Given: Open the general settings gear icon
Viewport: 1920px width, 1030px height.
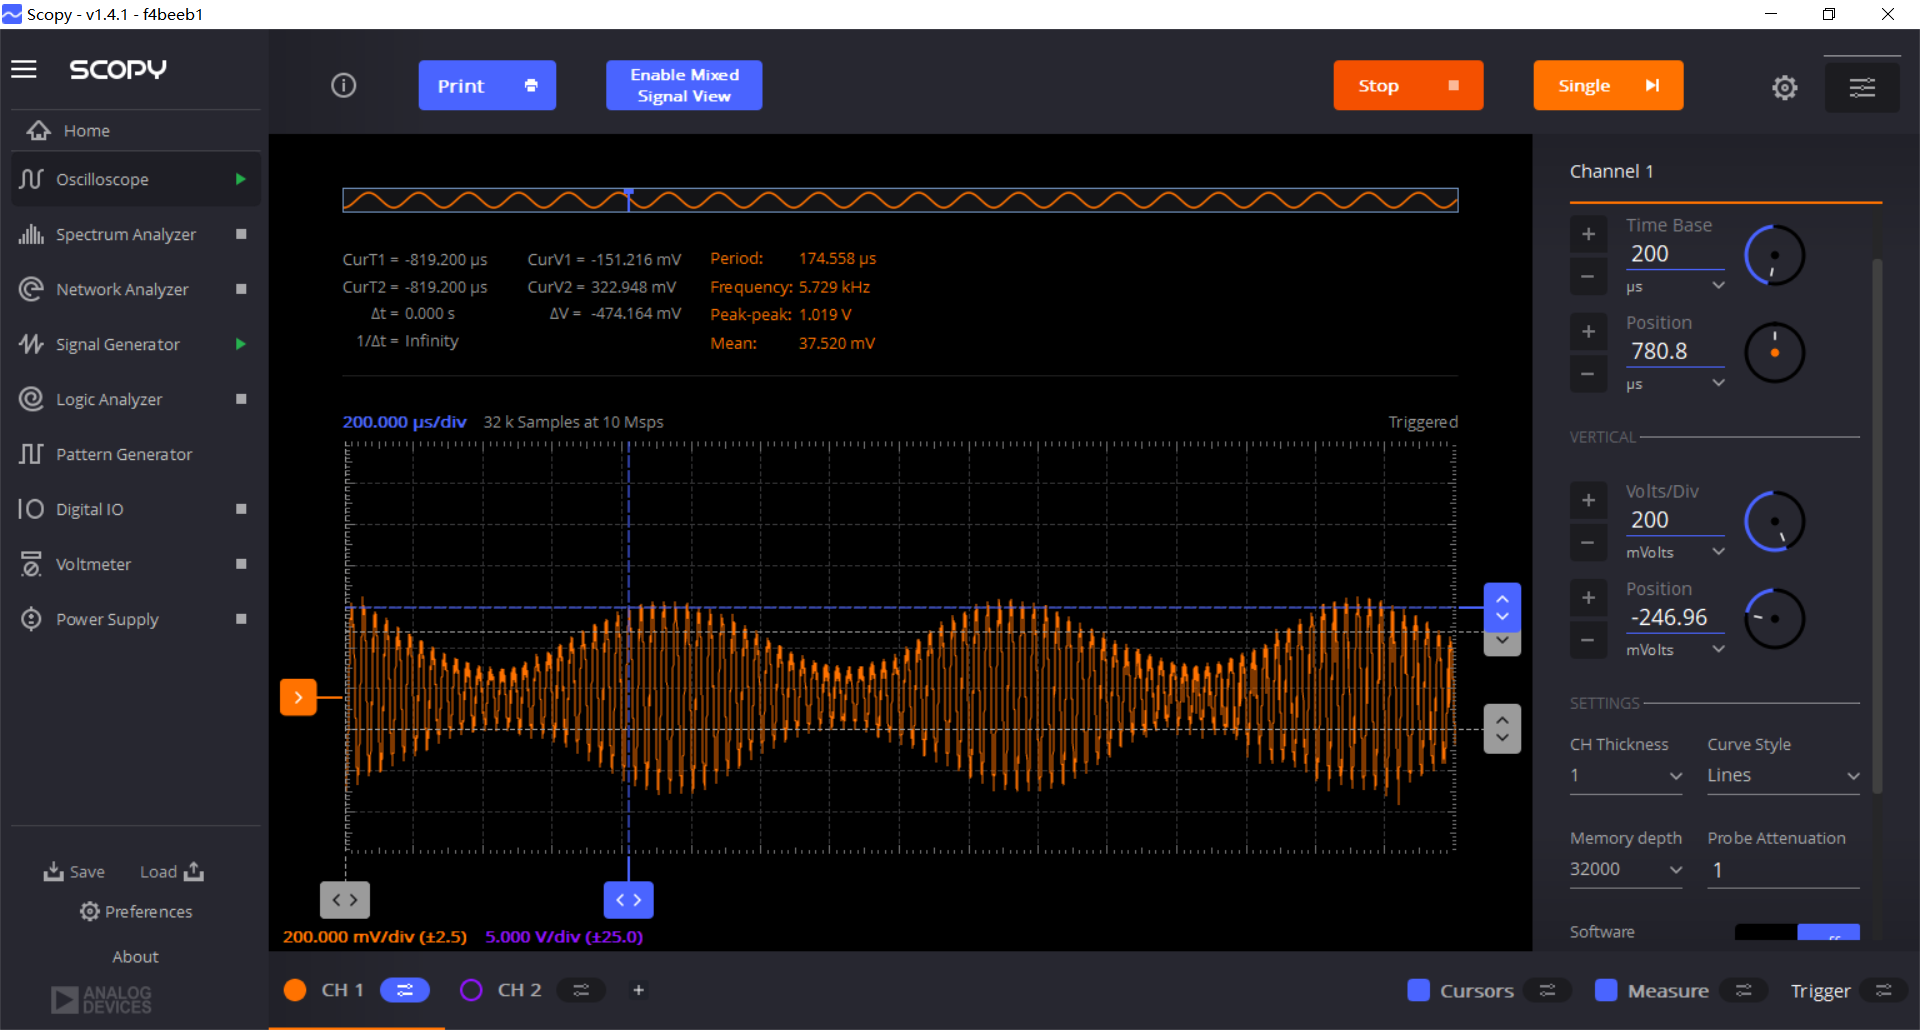Looking at the screenshot, I should (1785, 87).
